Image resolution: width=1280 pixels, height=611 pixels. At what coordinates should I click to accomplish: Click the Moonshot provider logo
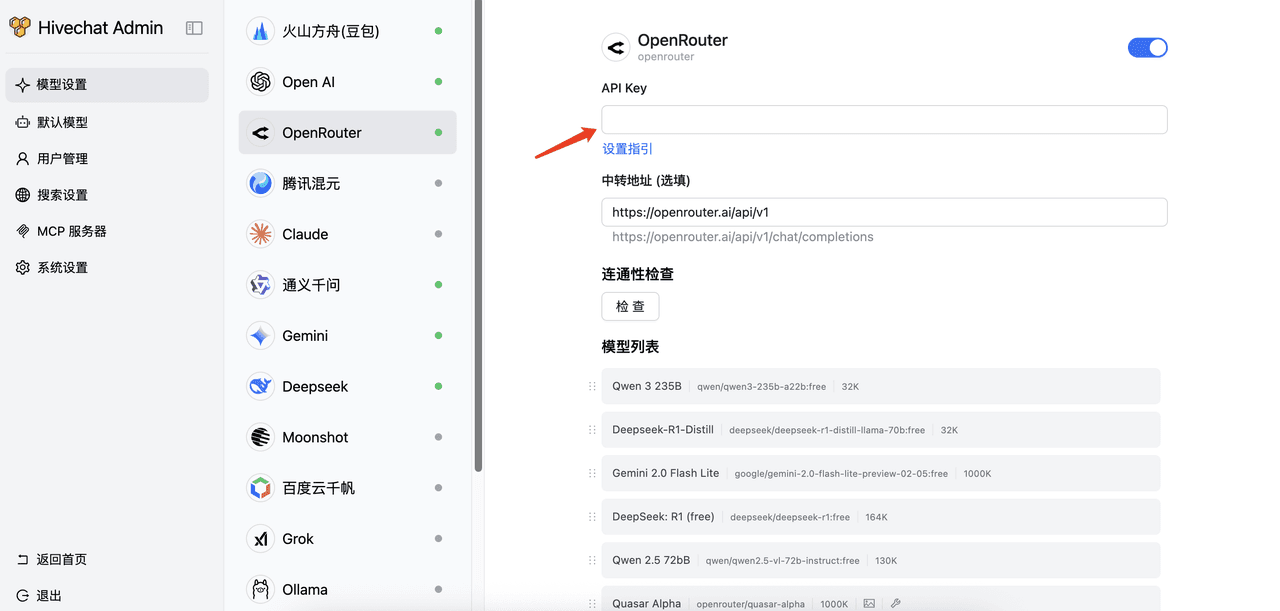click(x=260, y=437)
